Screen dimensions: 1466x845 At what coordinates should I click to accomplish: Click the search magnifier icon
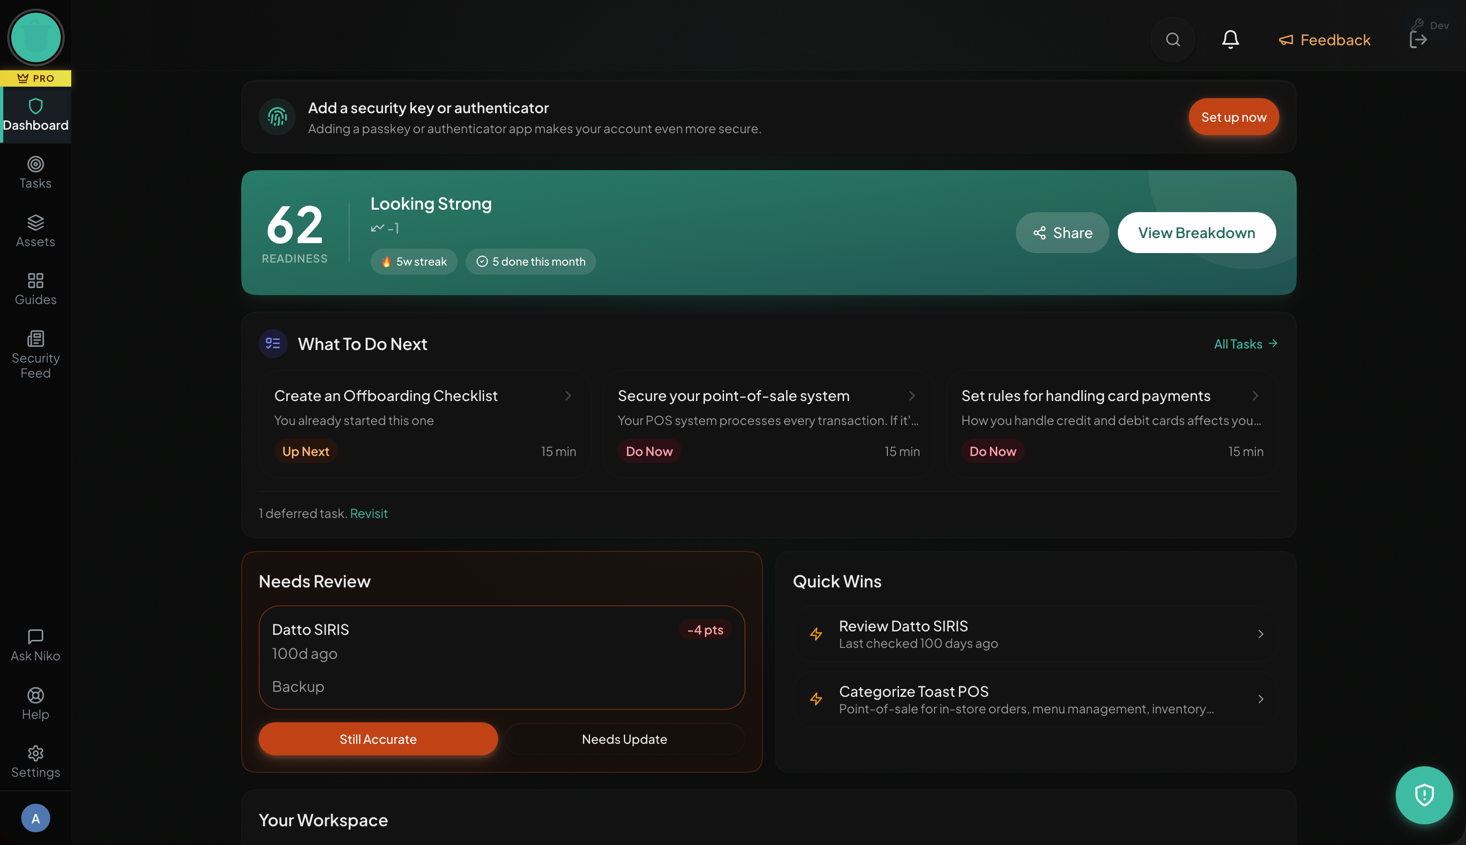pos(1173,40)
